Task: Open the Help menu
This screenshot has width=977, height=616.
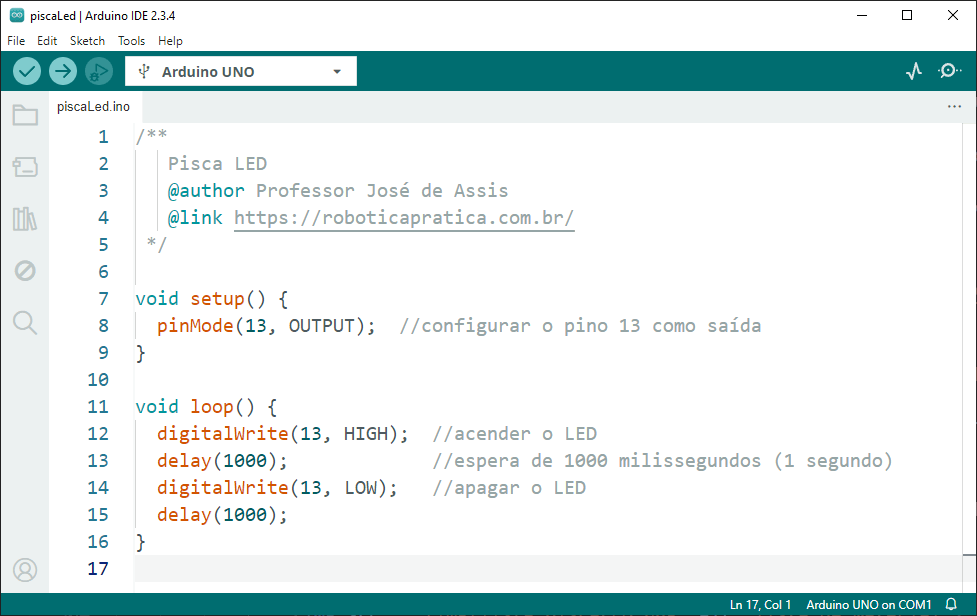Action: 170,40
